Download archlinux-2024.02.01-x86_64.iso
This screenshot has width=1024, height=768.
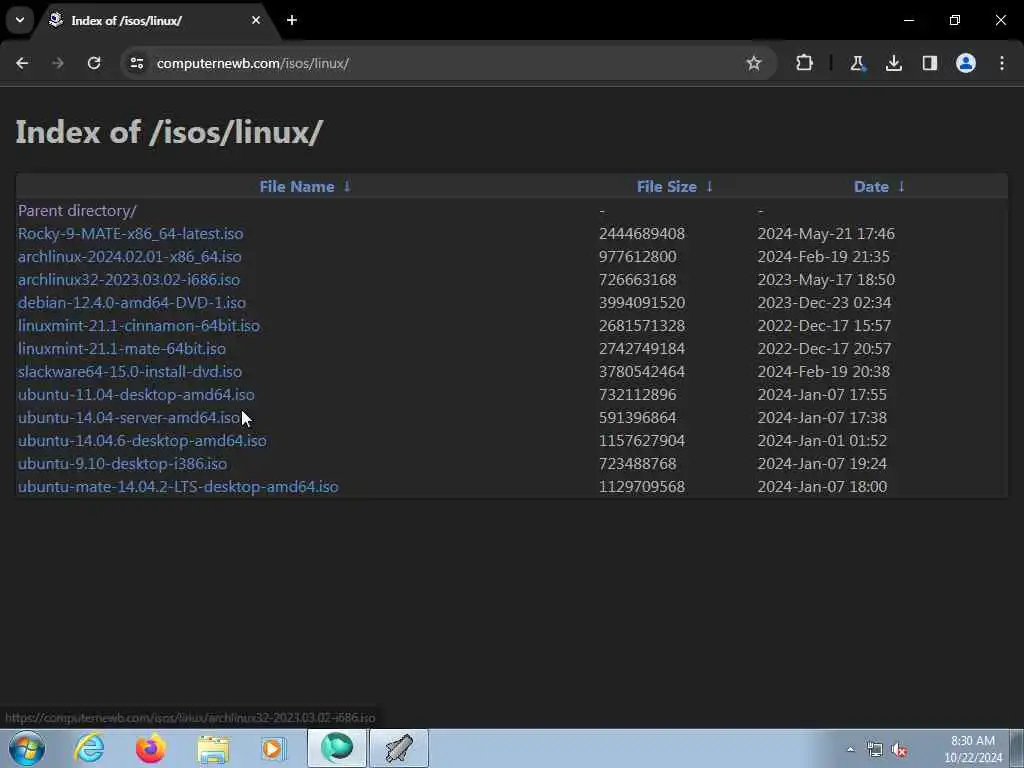click(129, 257)
